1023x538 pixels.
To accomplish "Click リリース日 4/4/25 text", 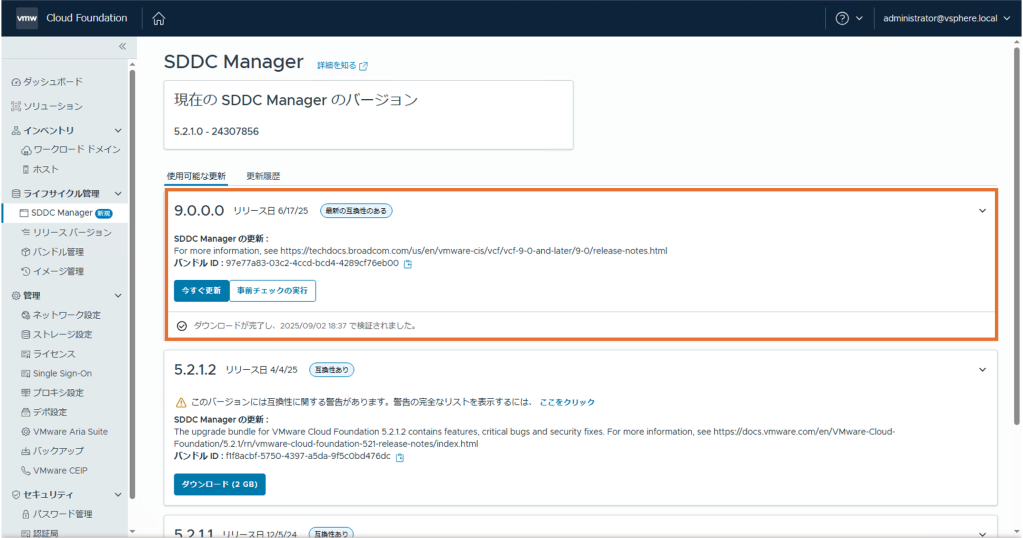I will click(x=261, y=370).
